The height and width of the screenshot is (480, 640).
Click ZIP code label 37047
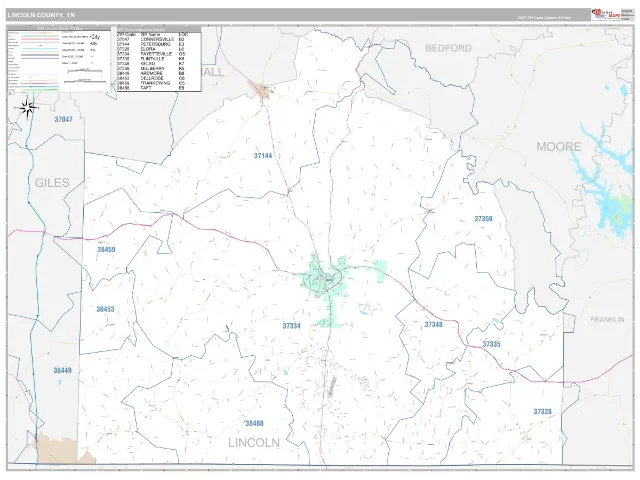click(64, 119)
